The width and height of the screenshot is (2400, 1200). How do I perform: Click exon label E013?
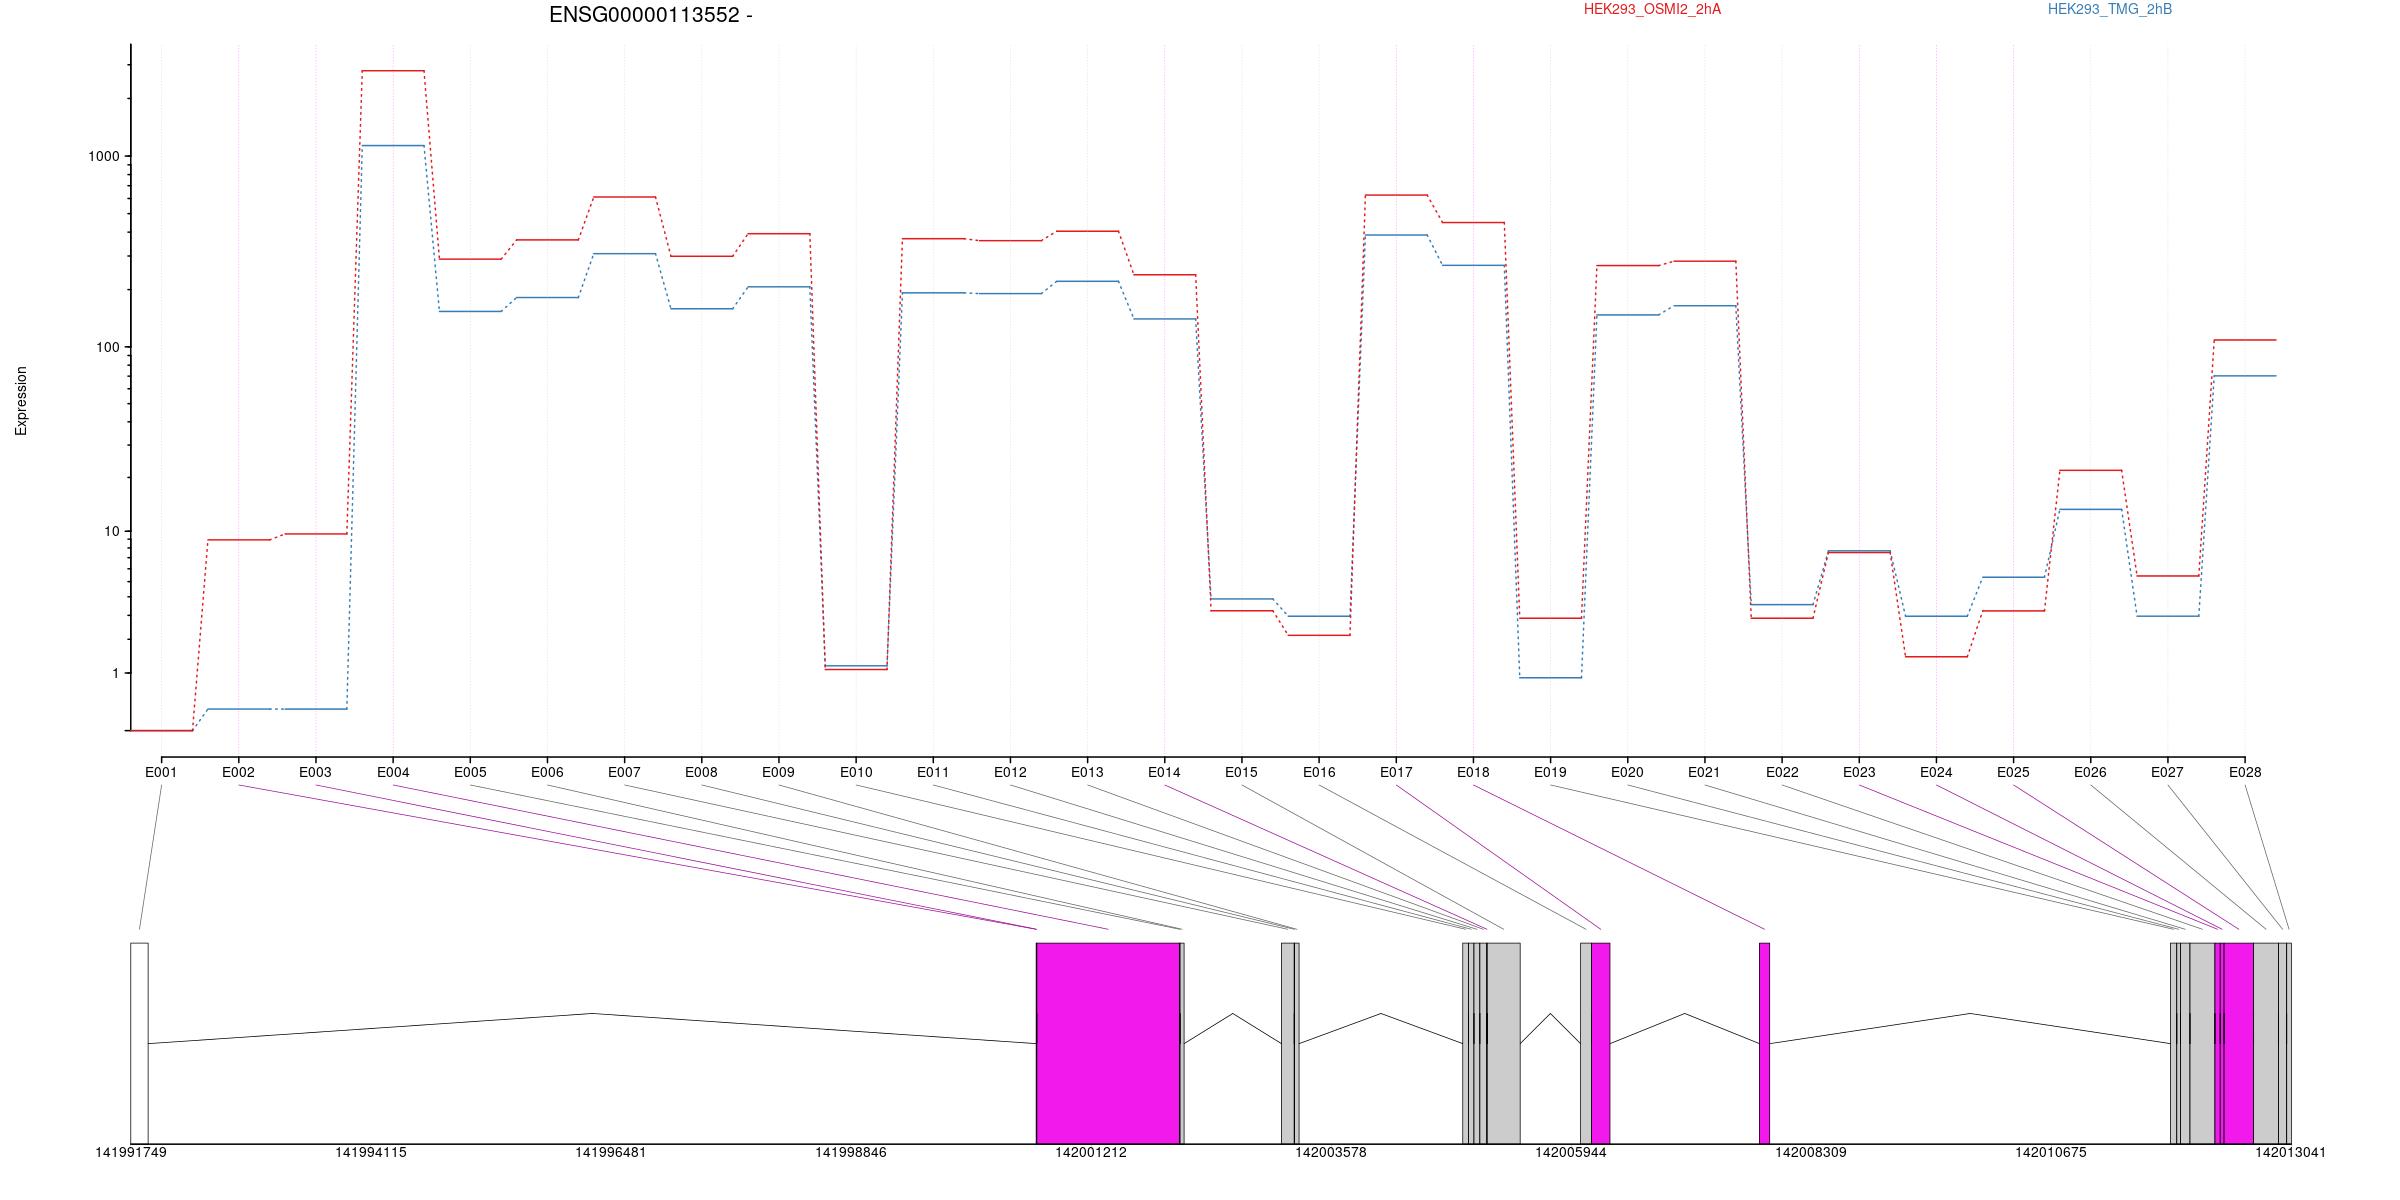click(1087, 772)
